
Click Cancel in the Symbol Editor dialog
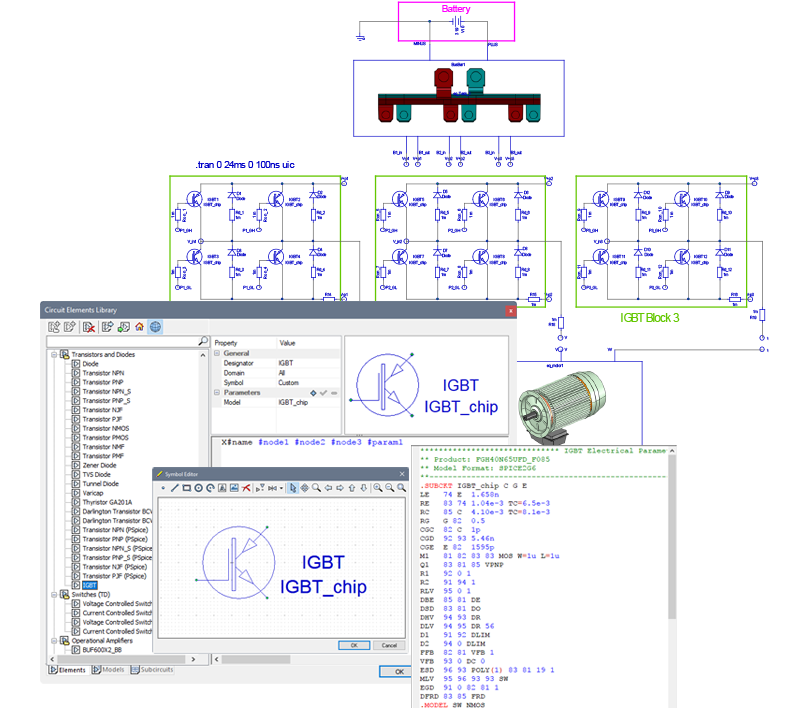tap(389, 646)
